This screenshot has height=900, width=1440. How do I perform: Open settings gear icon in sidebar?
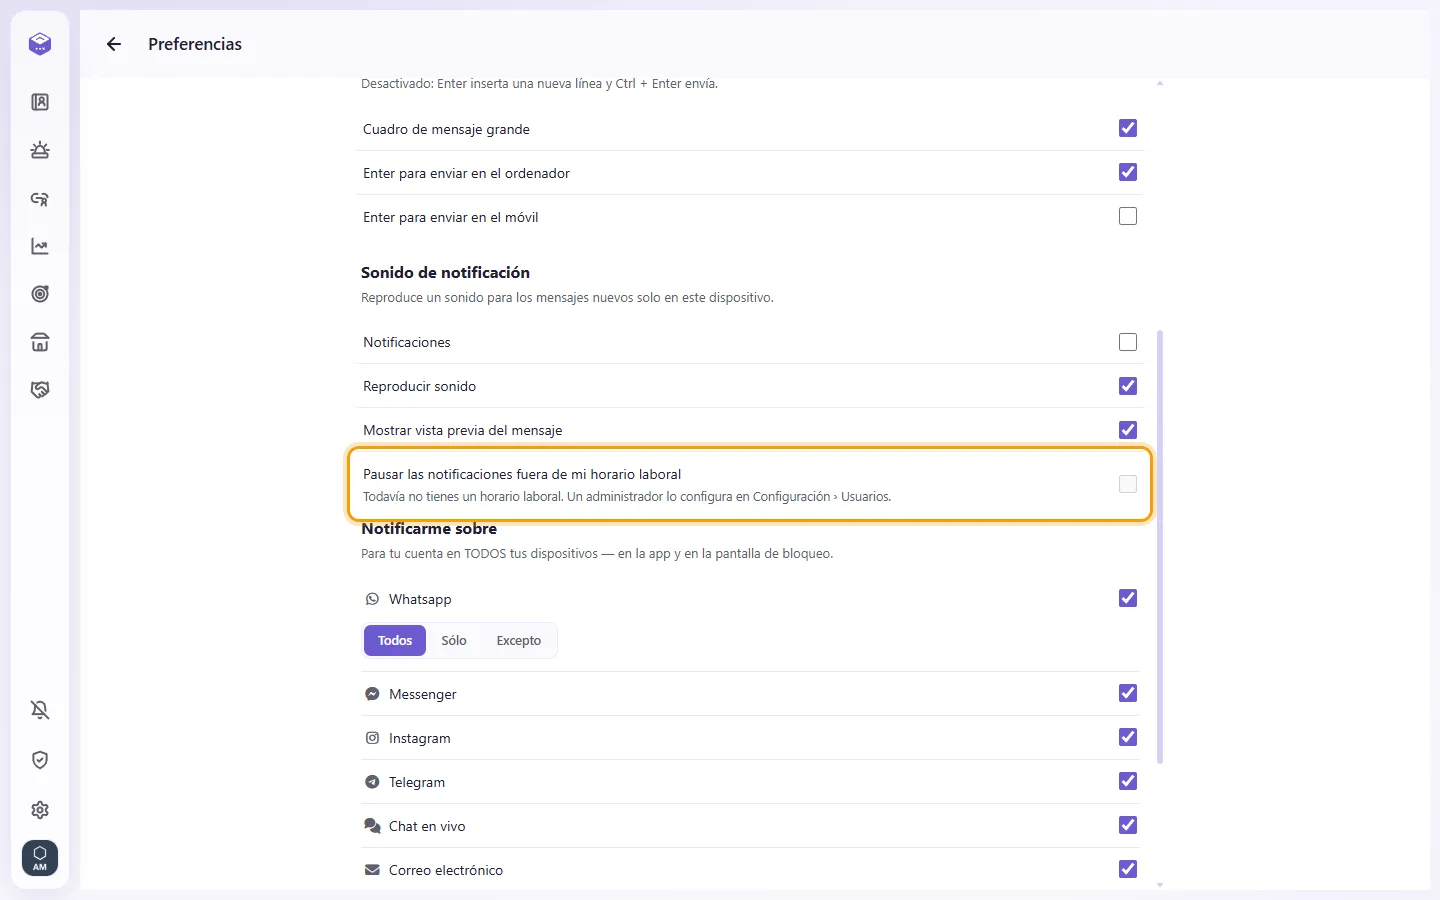[40, 810]
